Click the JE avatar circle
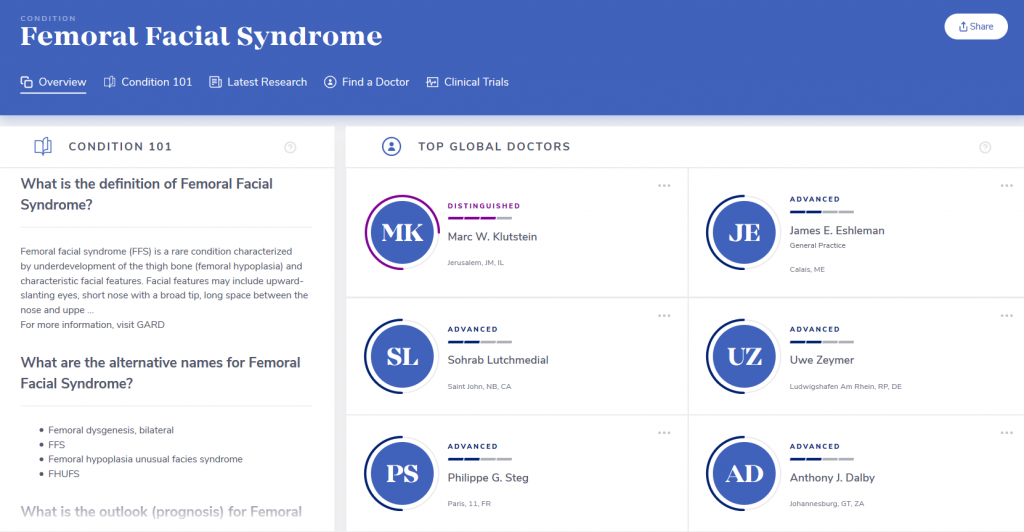Screen dimensions: 1024x532 [745, 233]
